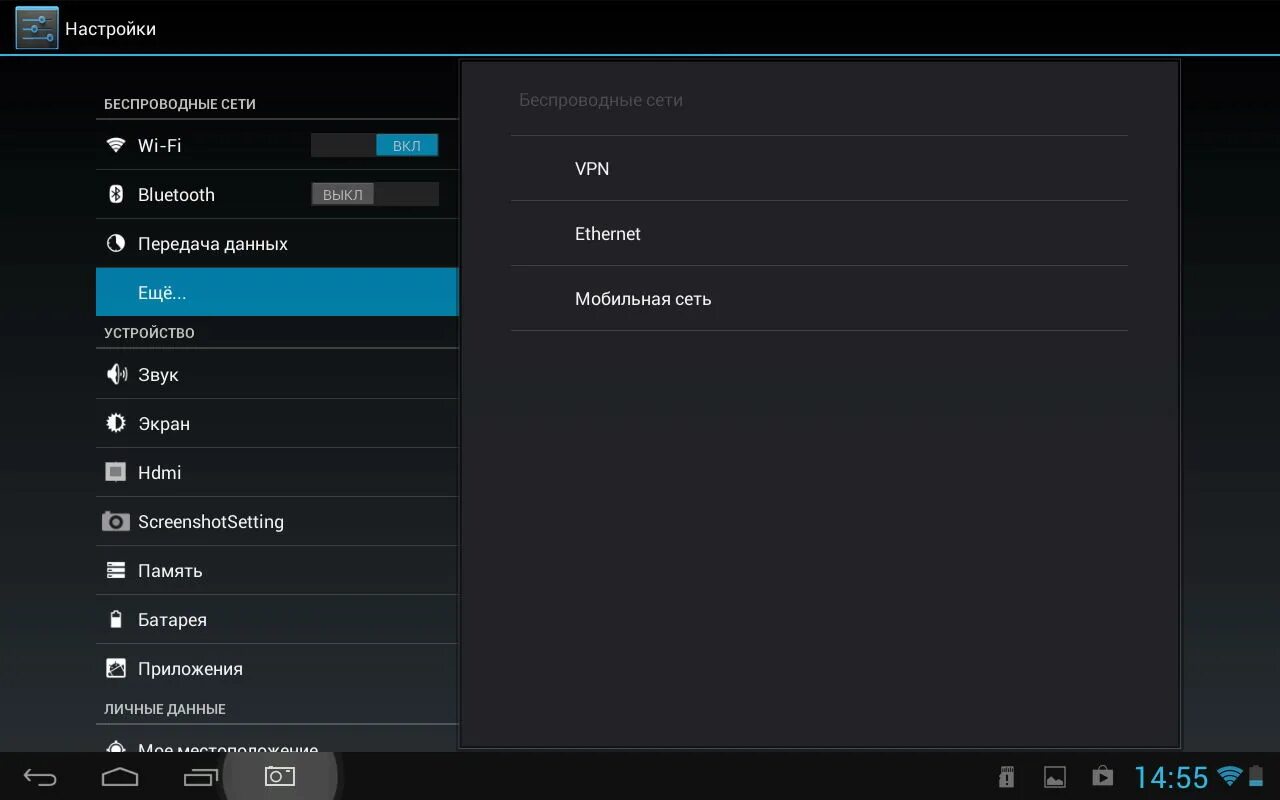
Task: Click the apps icon beside Приложения
Action: [116, 668]
